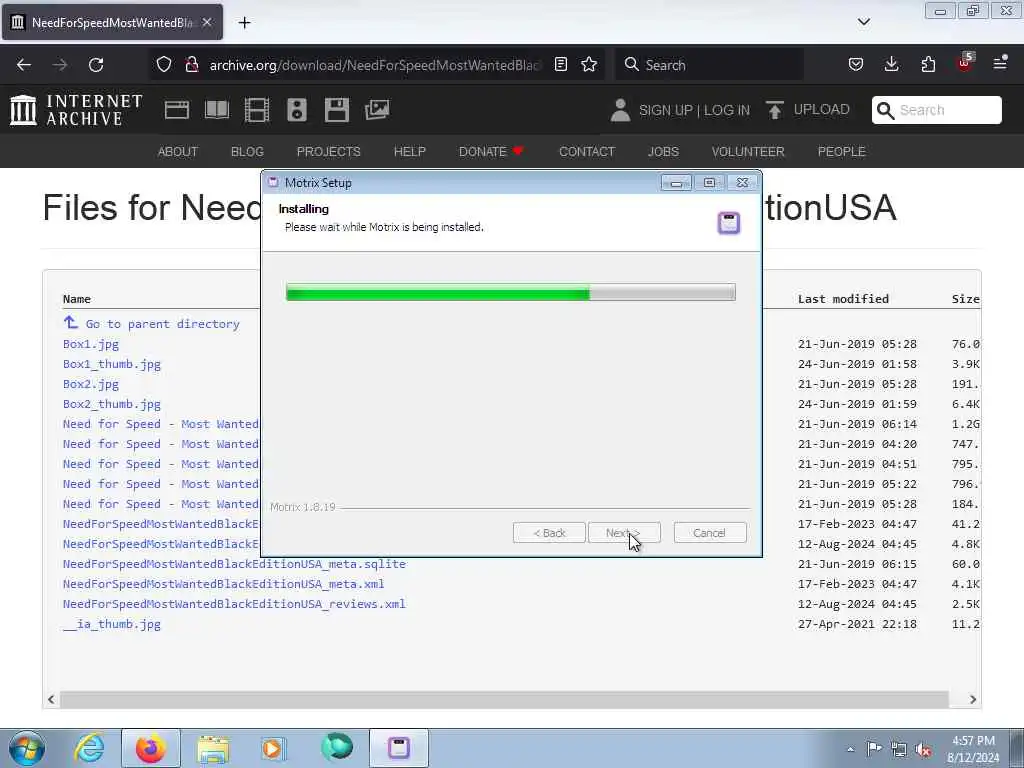Open the Images icon

tap(377, 110)
